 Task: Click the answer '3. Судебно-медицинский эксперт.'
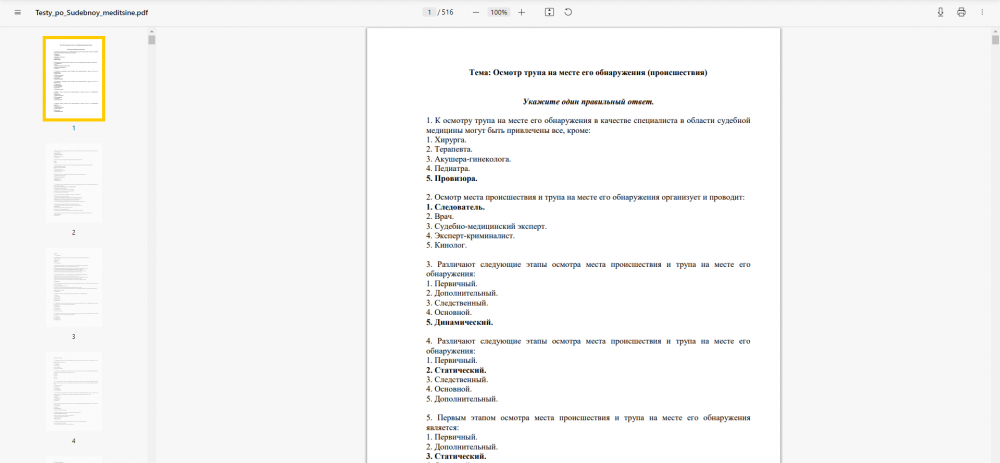click(x=486, y=226)
